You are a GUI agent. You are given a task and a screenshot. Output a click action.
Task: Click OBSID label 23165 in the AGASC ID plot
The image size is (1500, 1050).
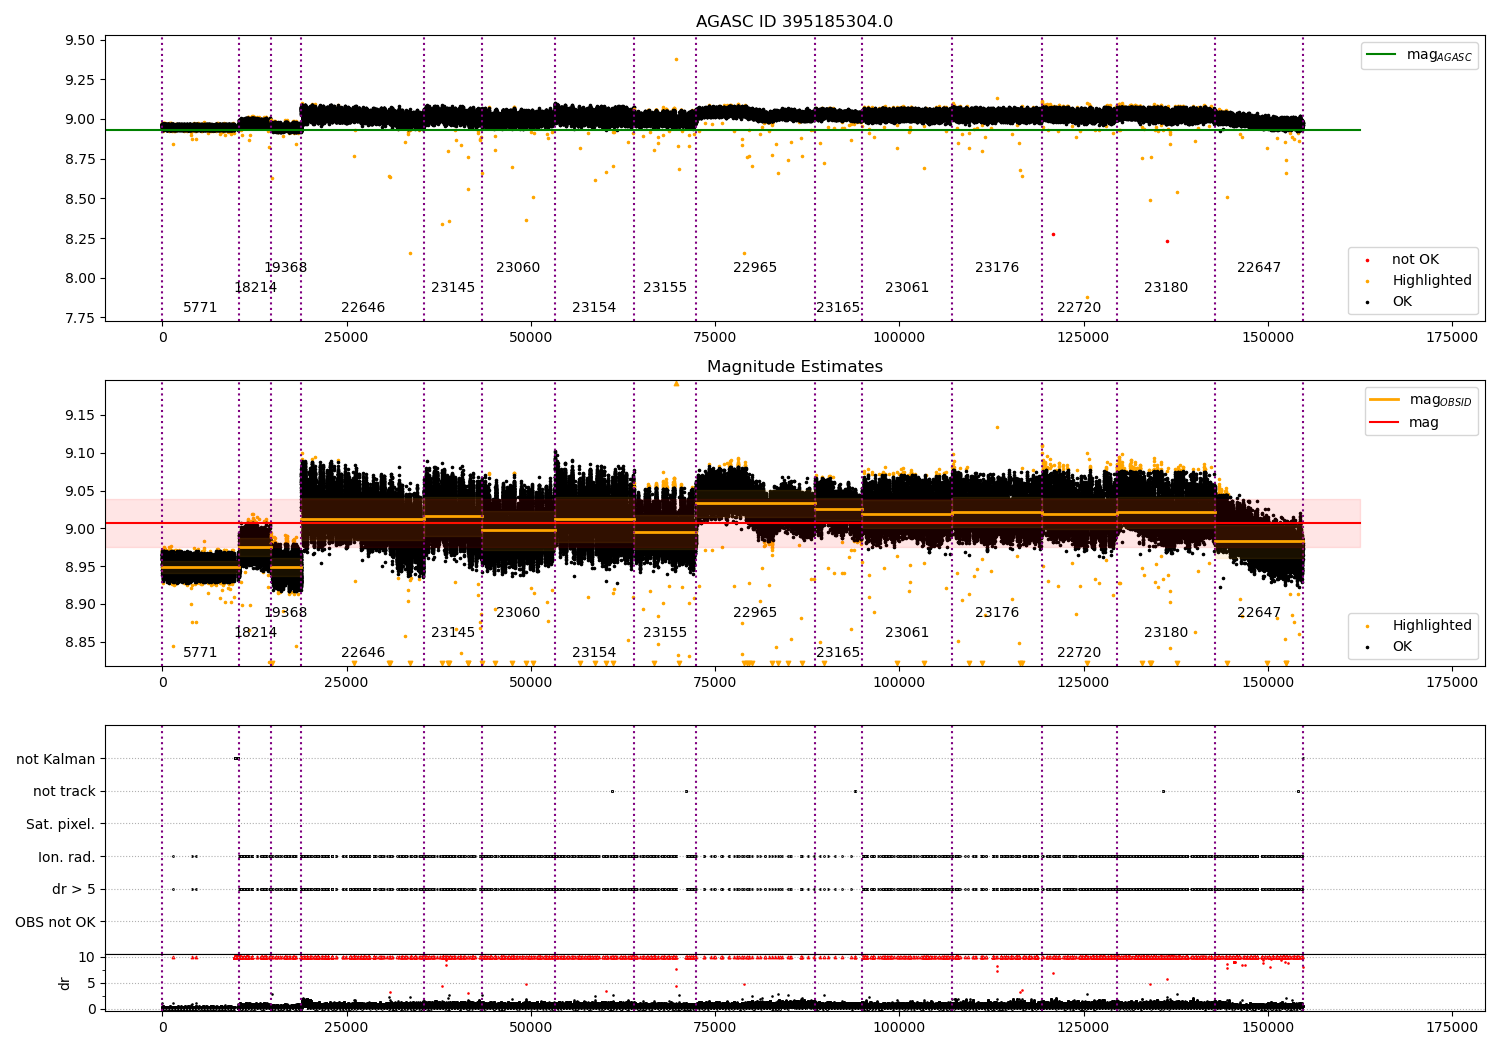(838, 308)
